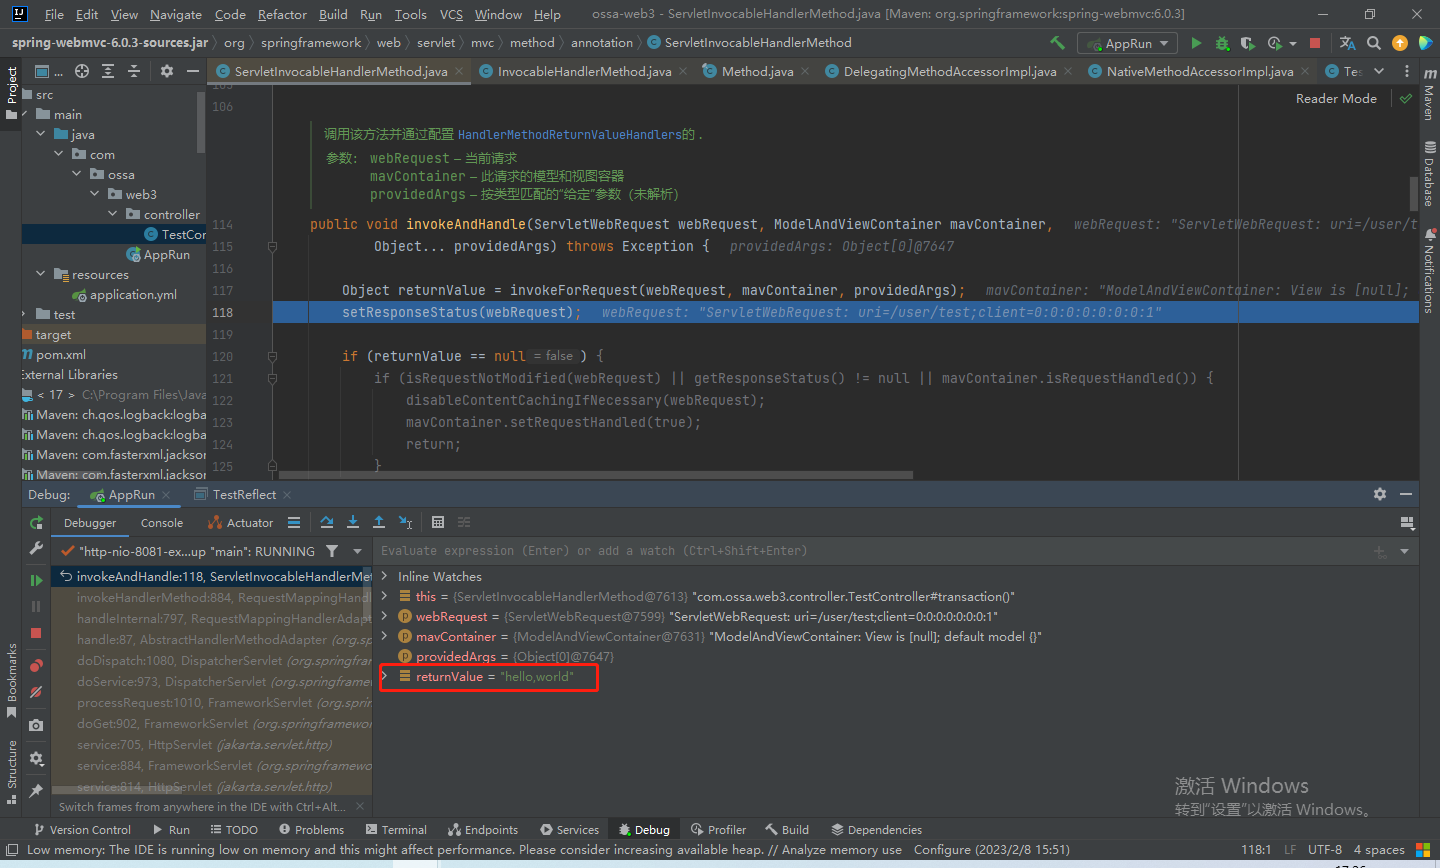Start debugging with the bug icon

pos(1222,43)
